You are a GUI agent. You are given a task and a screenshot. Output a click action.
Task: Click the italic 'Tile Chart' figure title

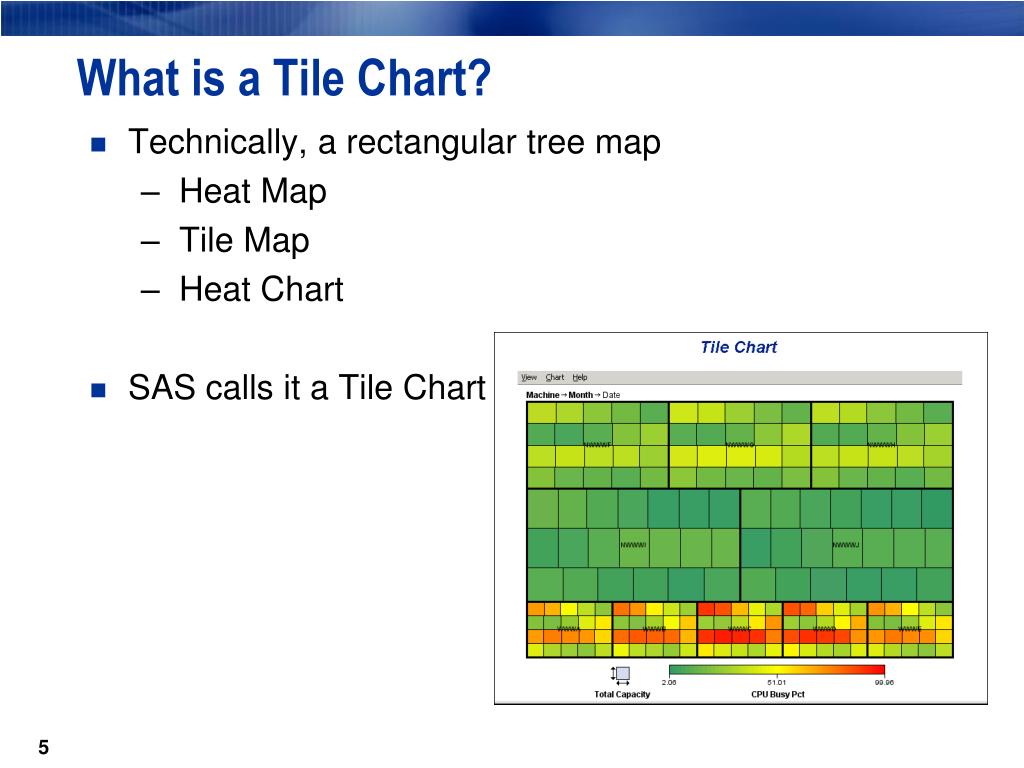pos(739,347)
